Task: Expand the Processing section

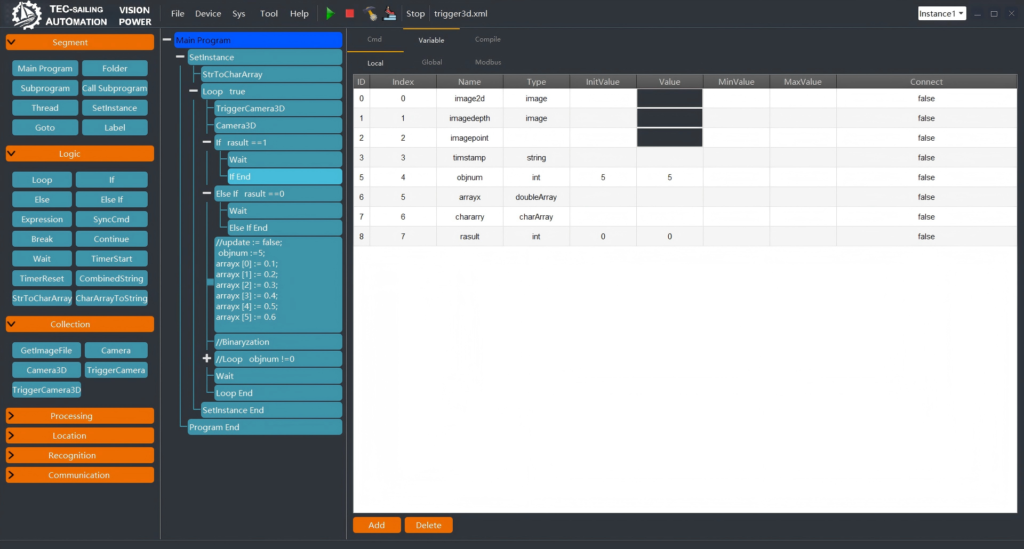Action: 80,416
